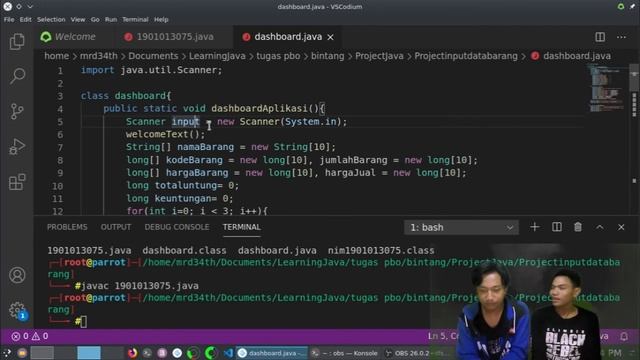This screenshot has height=360, width=640.
Task: Open the notifications bell in status bar
Action: (624, 336)
